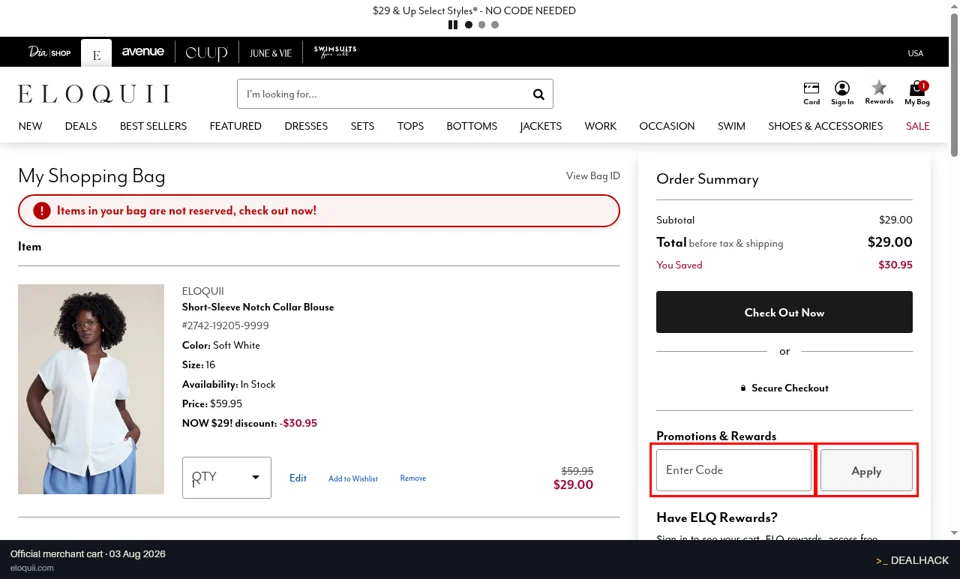Click the View Bag ID link
Screen dimensions: 960x579
click(x=593, y=176)
